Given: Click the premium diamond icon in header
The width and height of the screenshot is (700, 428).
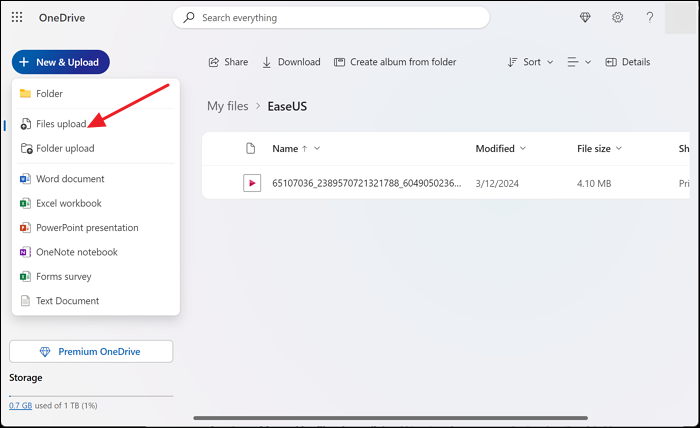Looking at the screenshot, I should [x=585, y=17].
